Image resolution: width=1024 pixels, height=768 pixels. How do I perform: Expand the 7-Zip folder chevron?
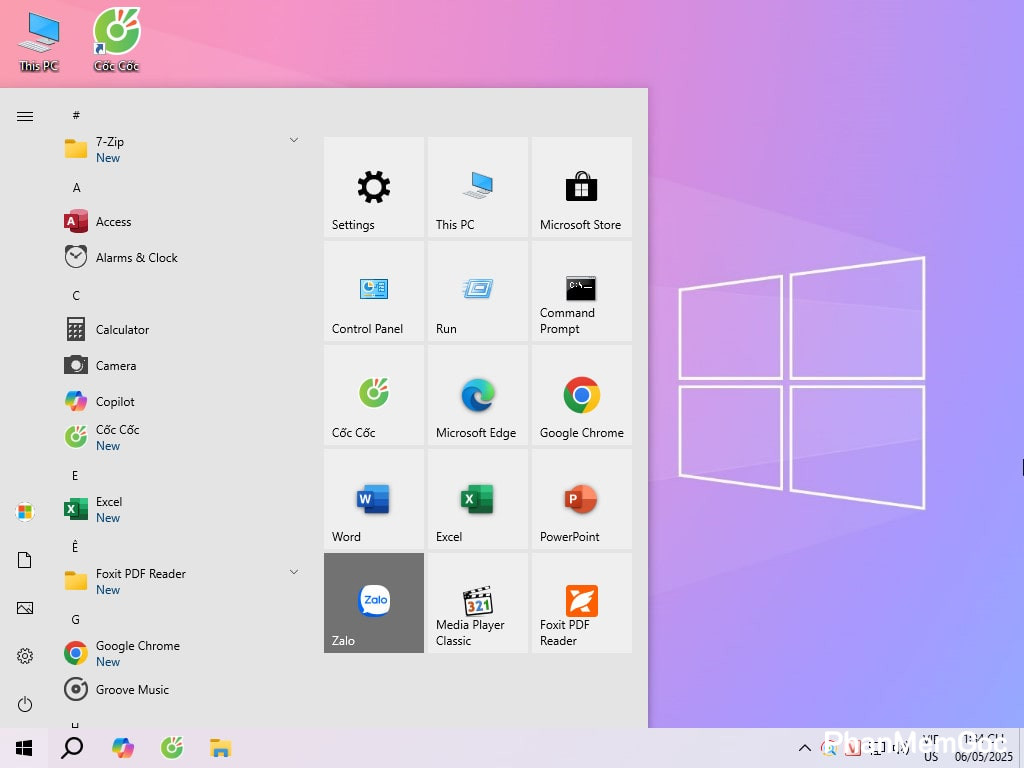point(294,140)
